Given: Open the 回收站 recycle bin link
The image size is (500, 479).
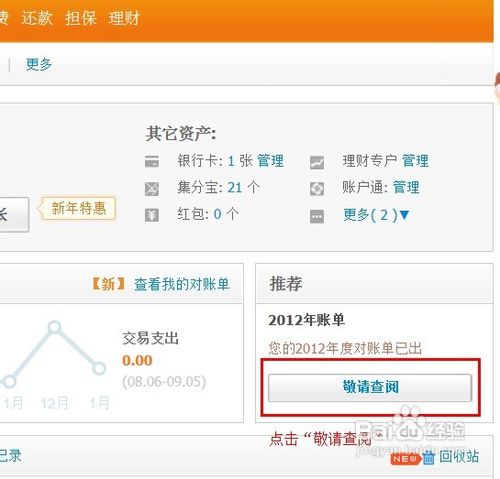Looking at the screenshot, I should pos(459,456).
